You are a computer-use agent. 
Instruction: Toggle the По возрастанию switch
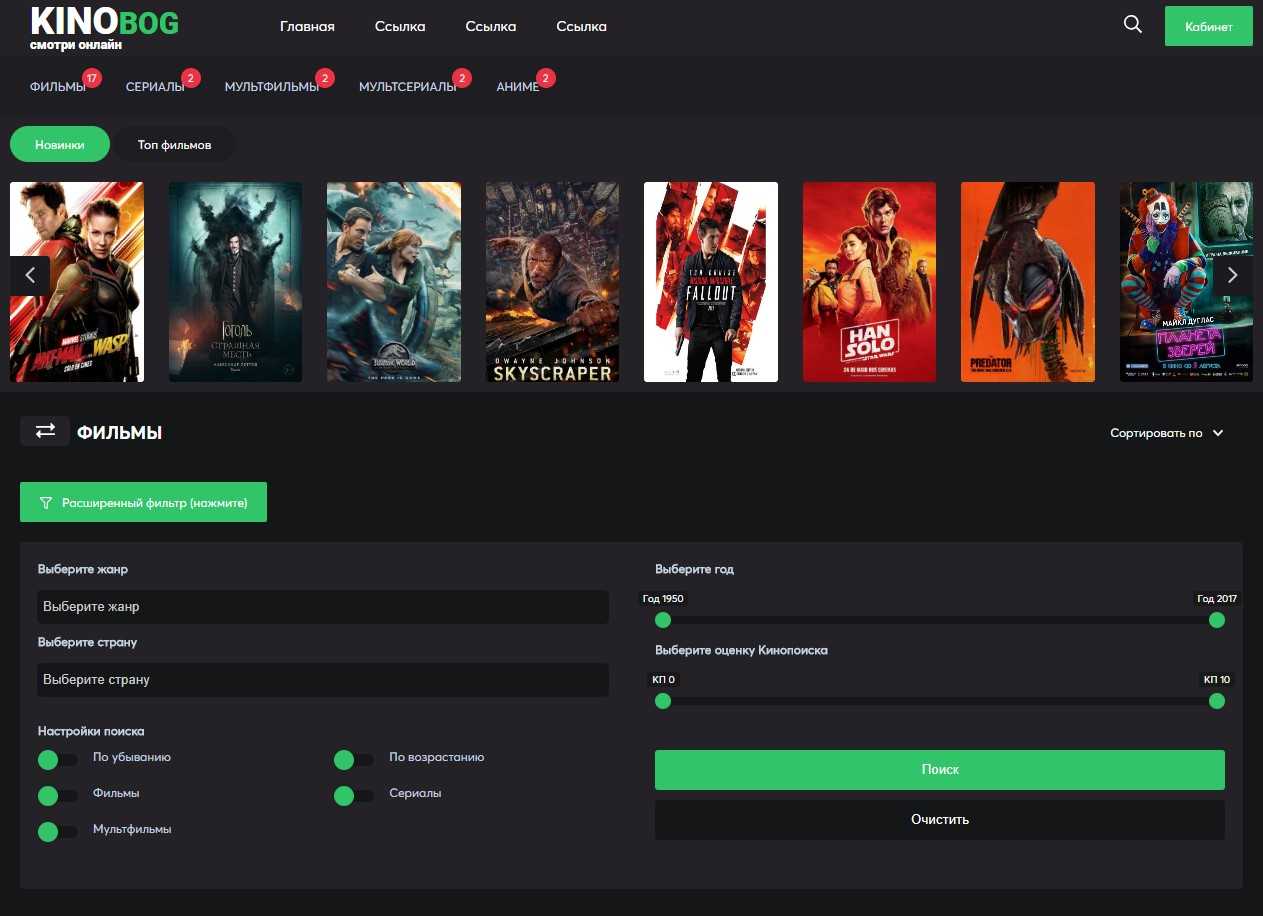click(353, 760)
